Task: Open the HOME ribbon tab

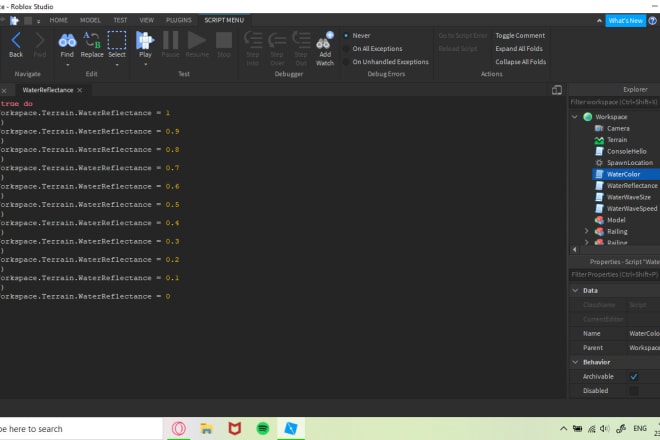Action: (x=59, y=20)
